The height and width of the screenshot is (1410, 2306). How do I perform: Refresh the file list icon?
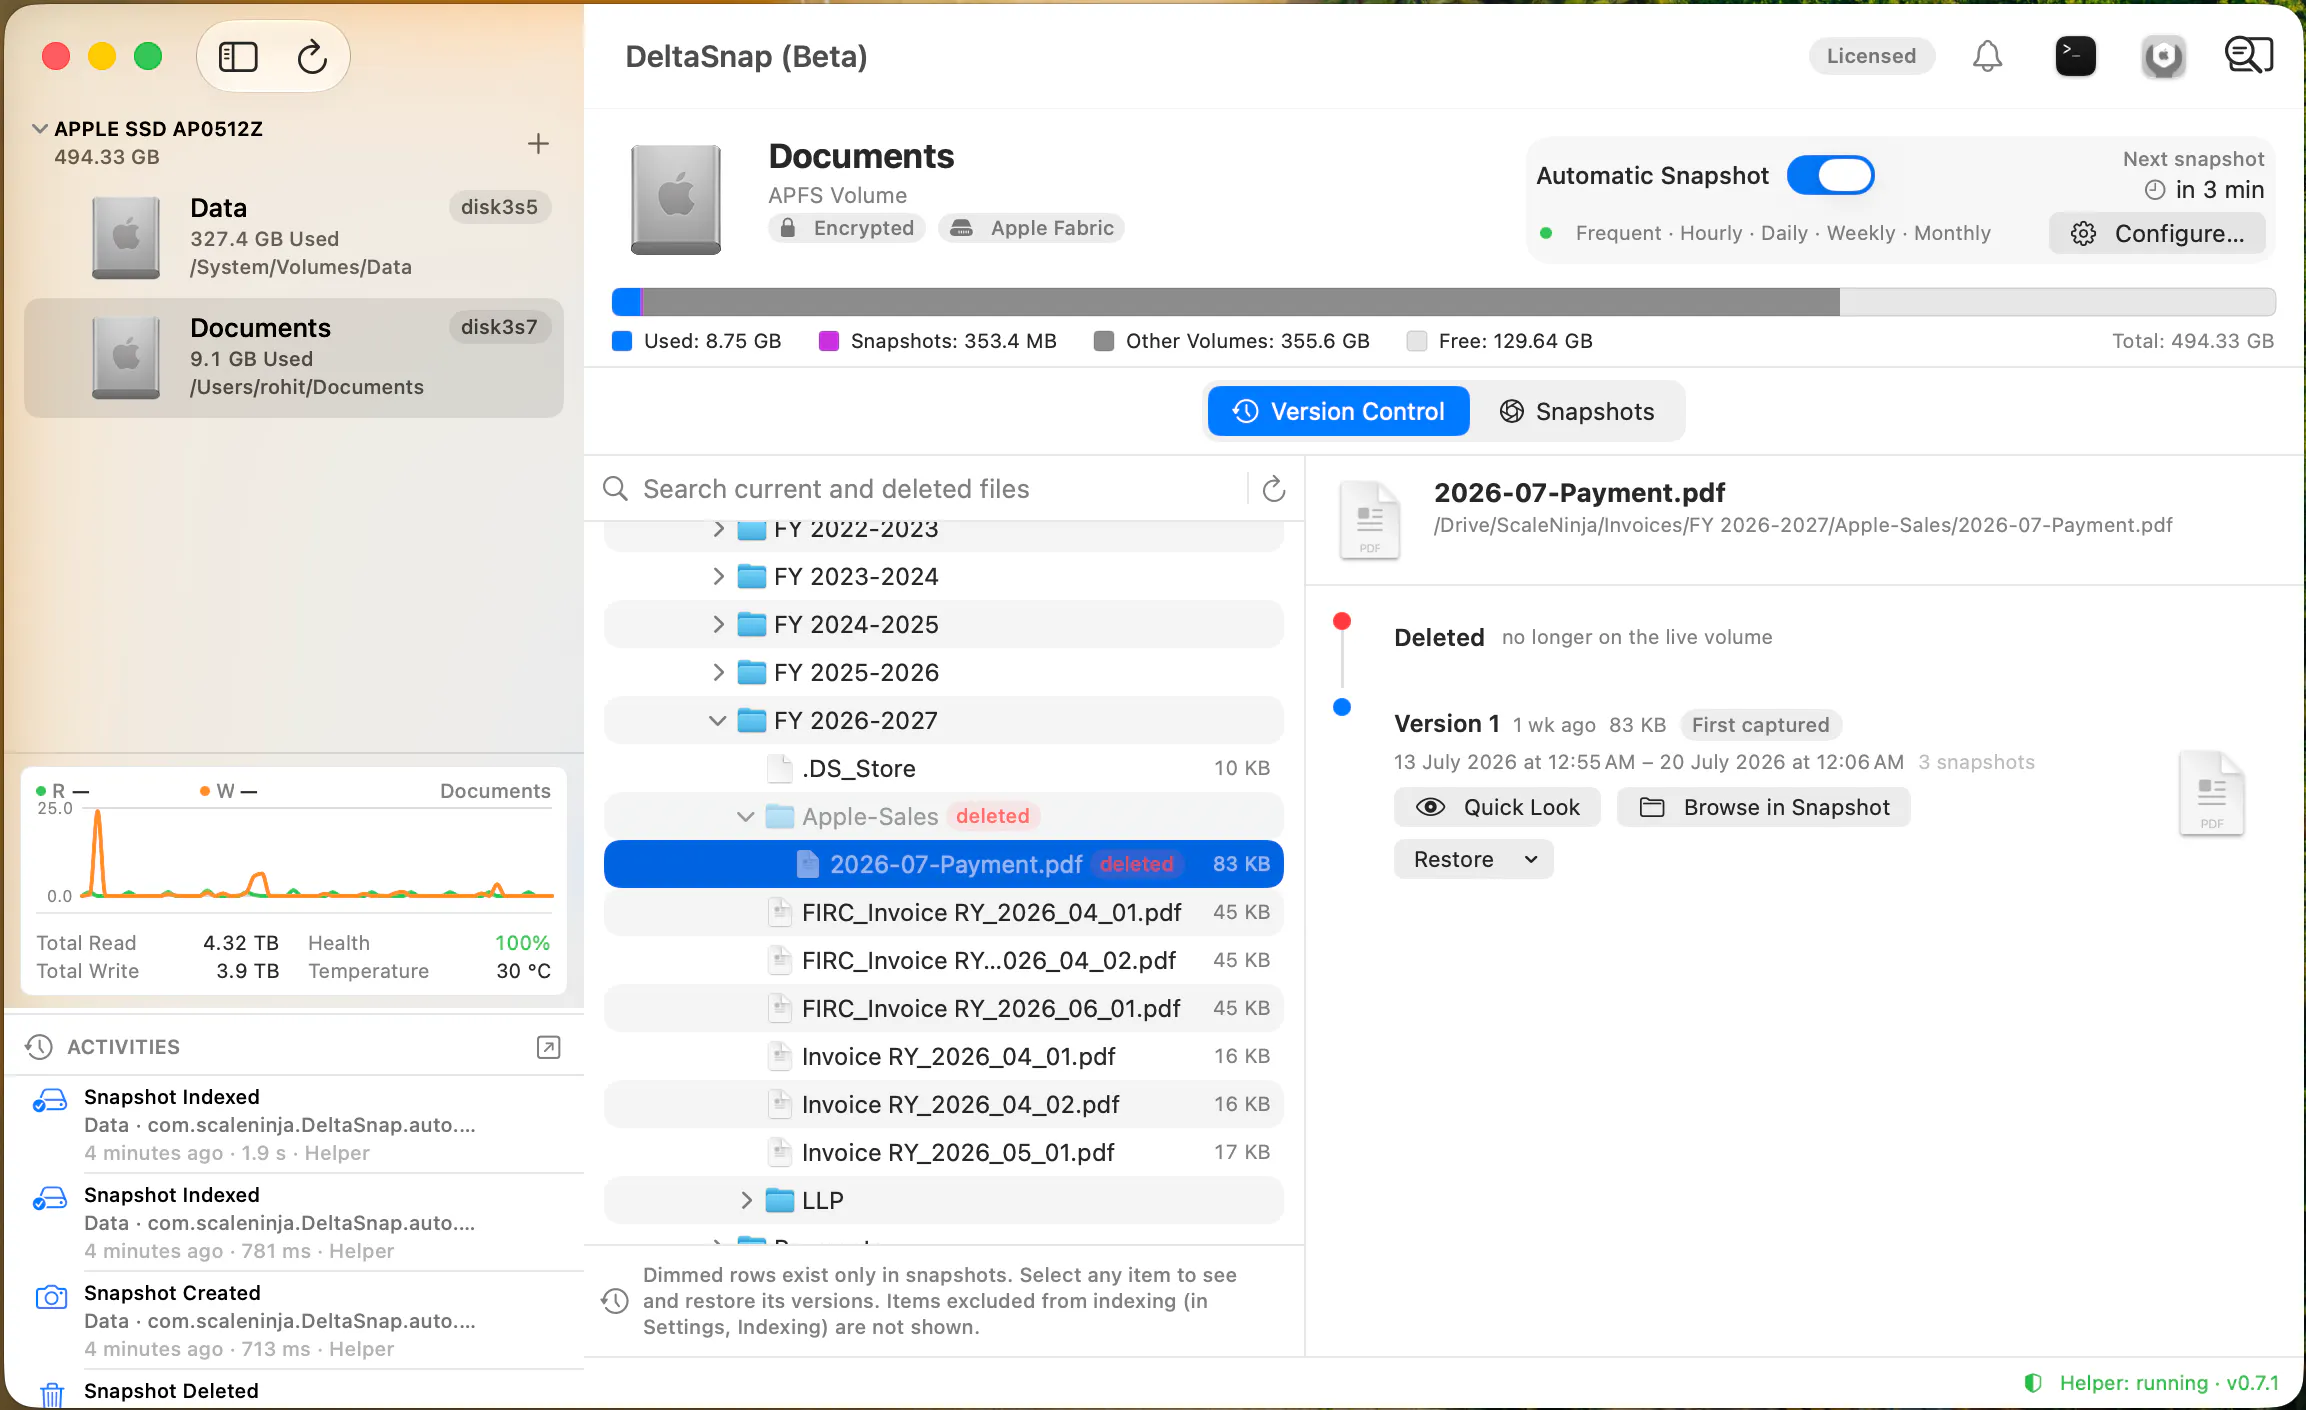click(x=1273, y=489)
